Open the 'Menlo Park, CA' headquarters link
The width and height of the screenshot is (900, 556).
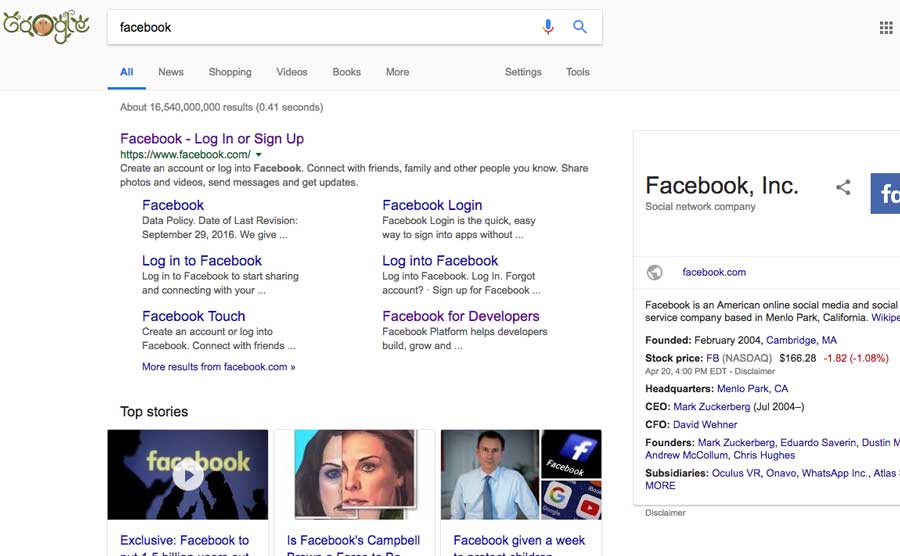point(752,388)
